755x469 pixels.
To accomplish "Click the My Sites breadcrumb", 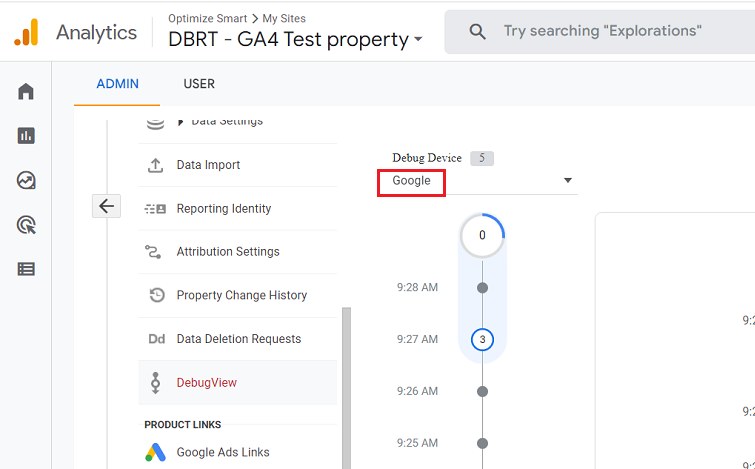I will (284, 18).
